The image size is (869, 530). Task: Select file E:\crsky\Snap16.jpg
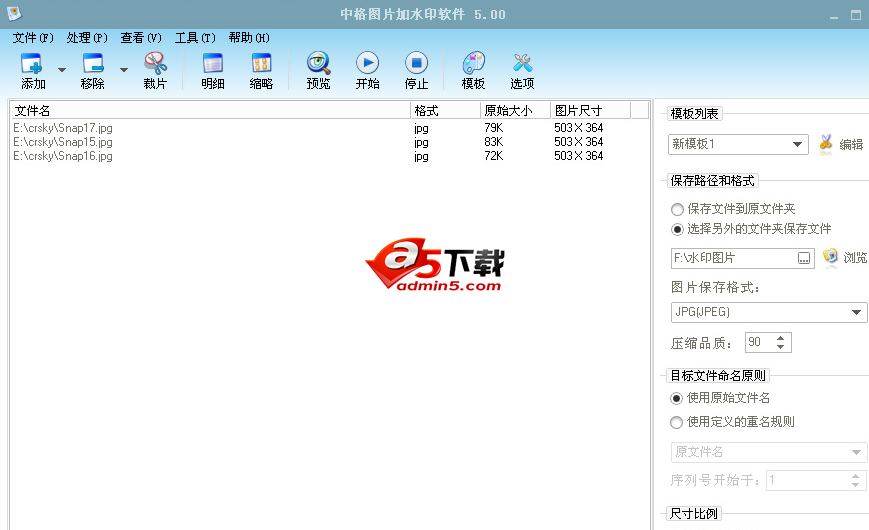63,156
